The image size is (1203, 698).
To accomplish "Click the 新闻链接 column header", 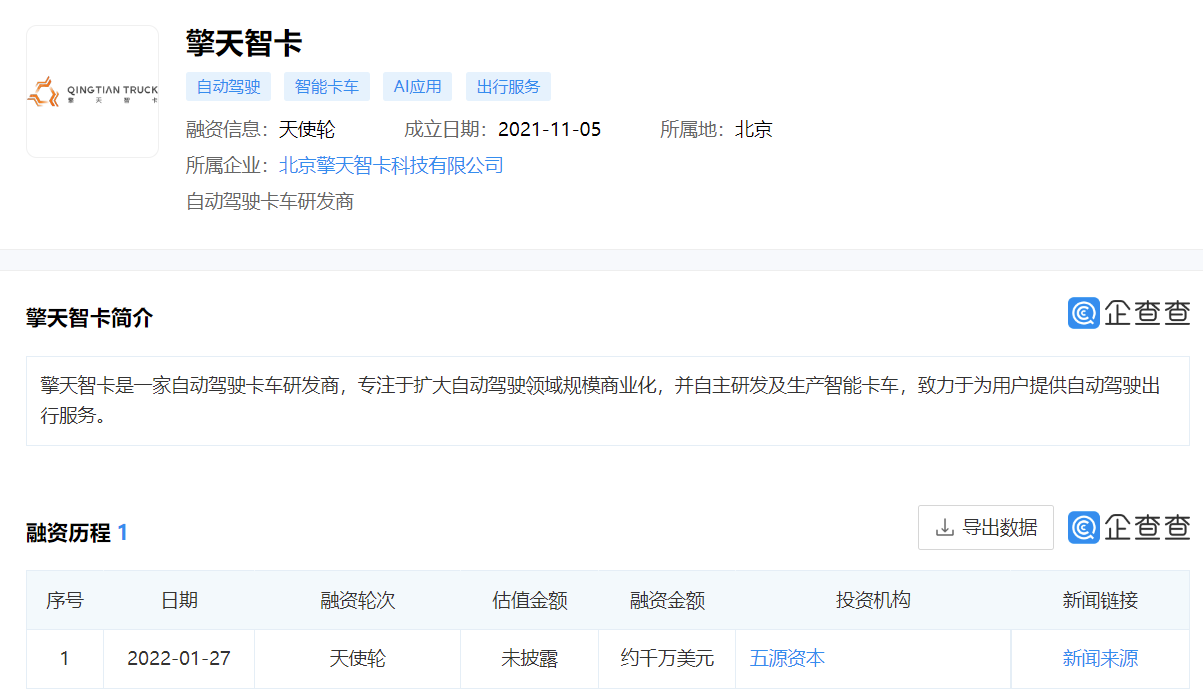I will click(x=1100, y=600).
